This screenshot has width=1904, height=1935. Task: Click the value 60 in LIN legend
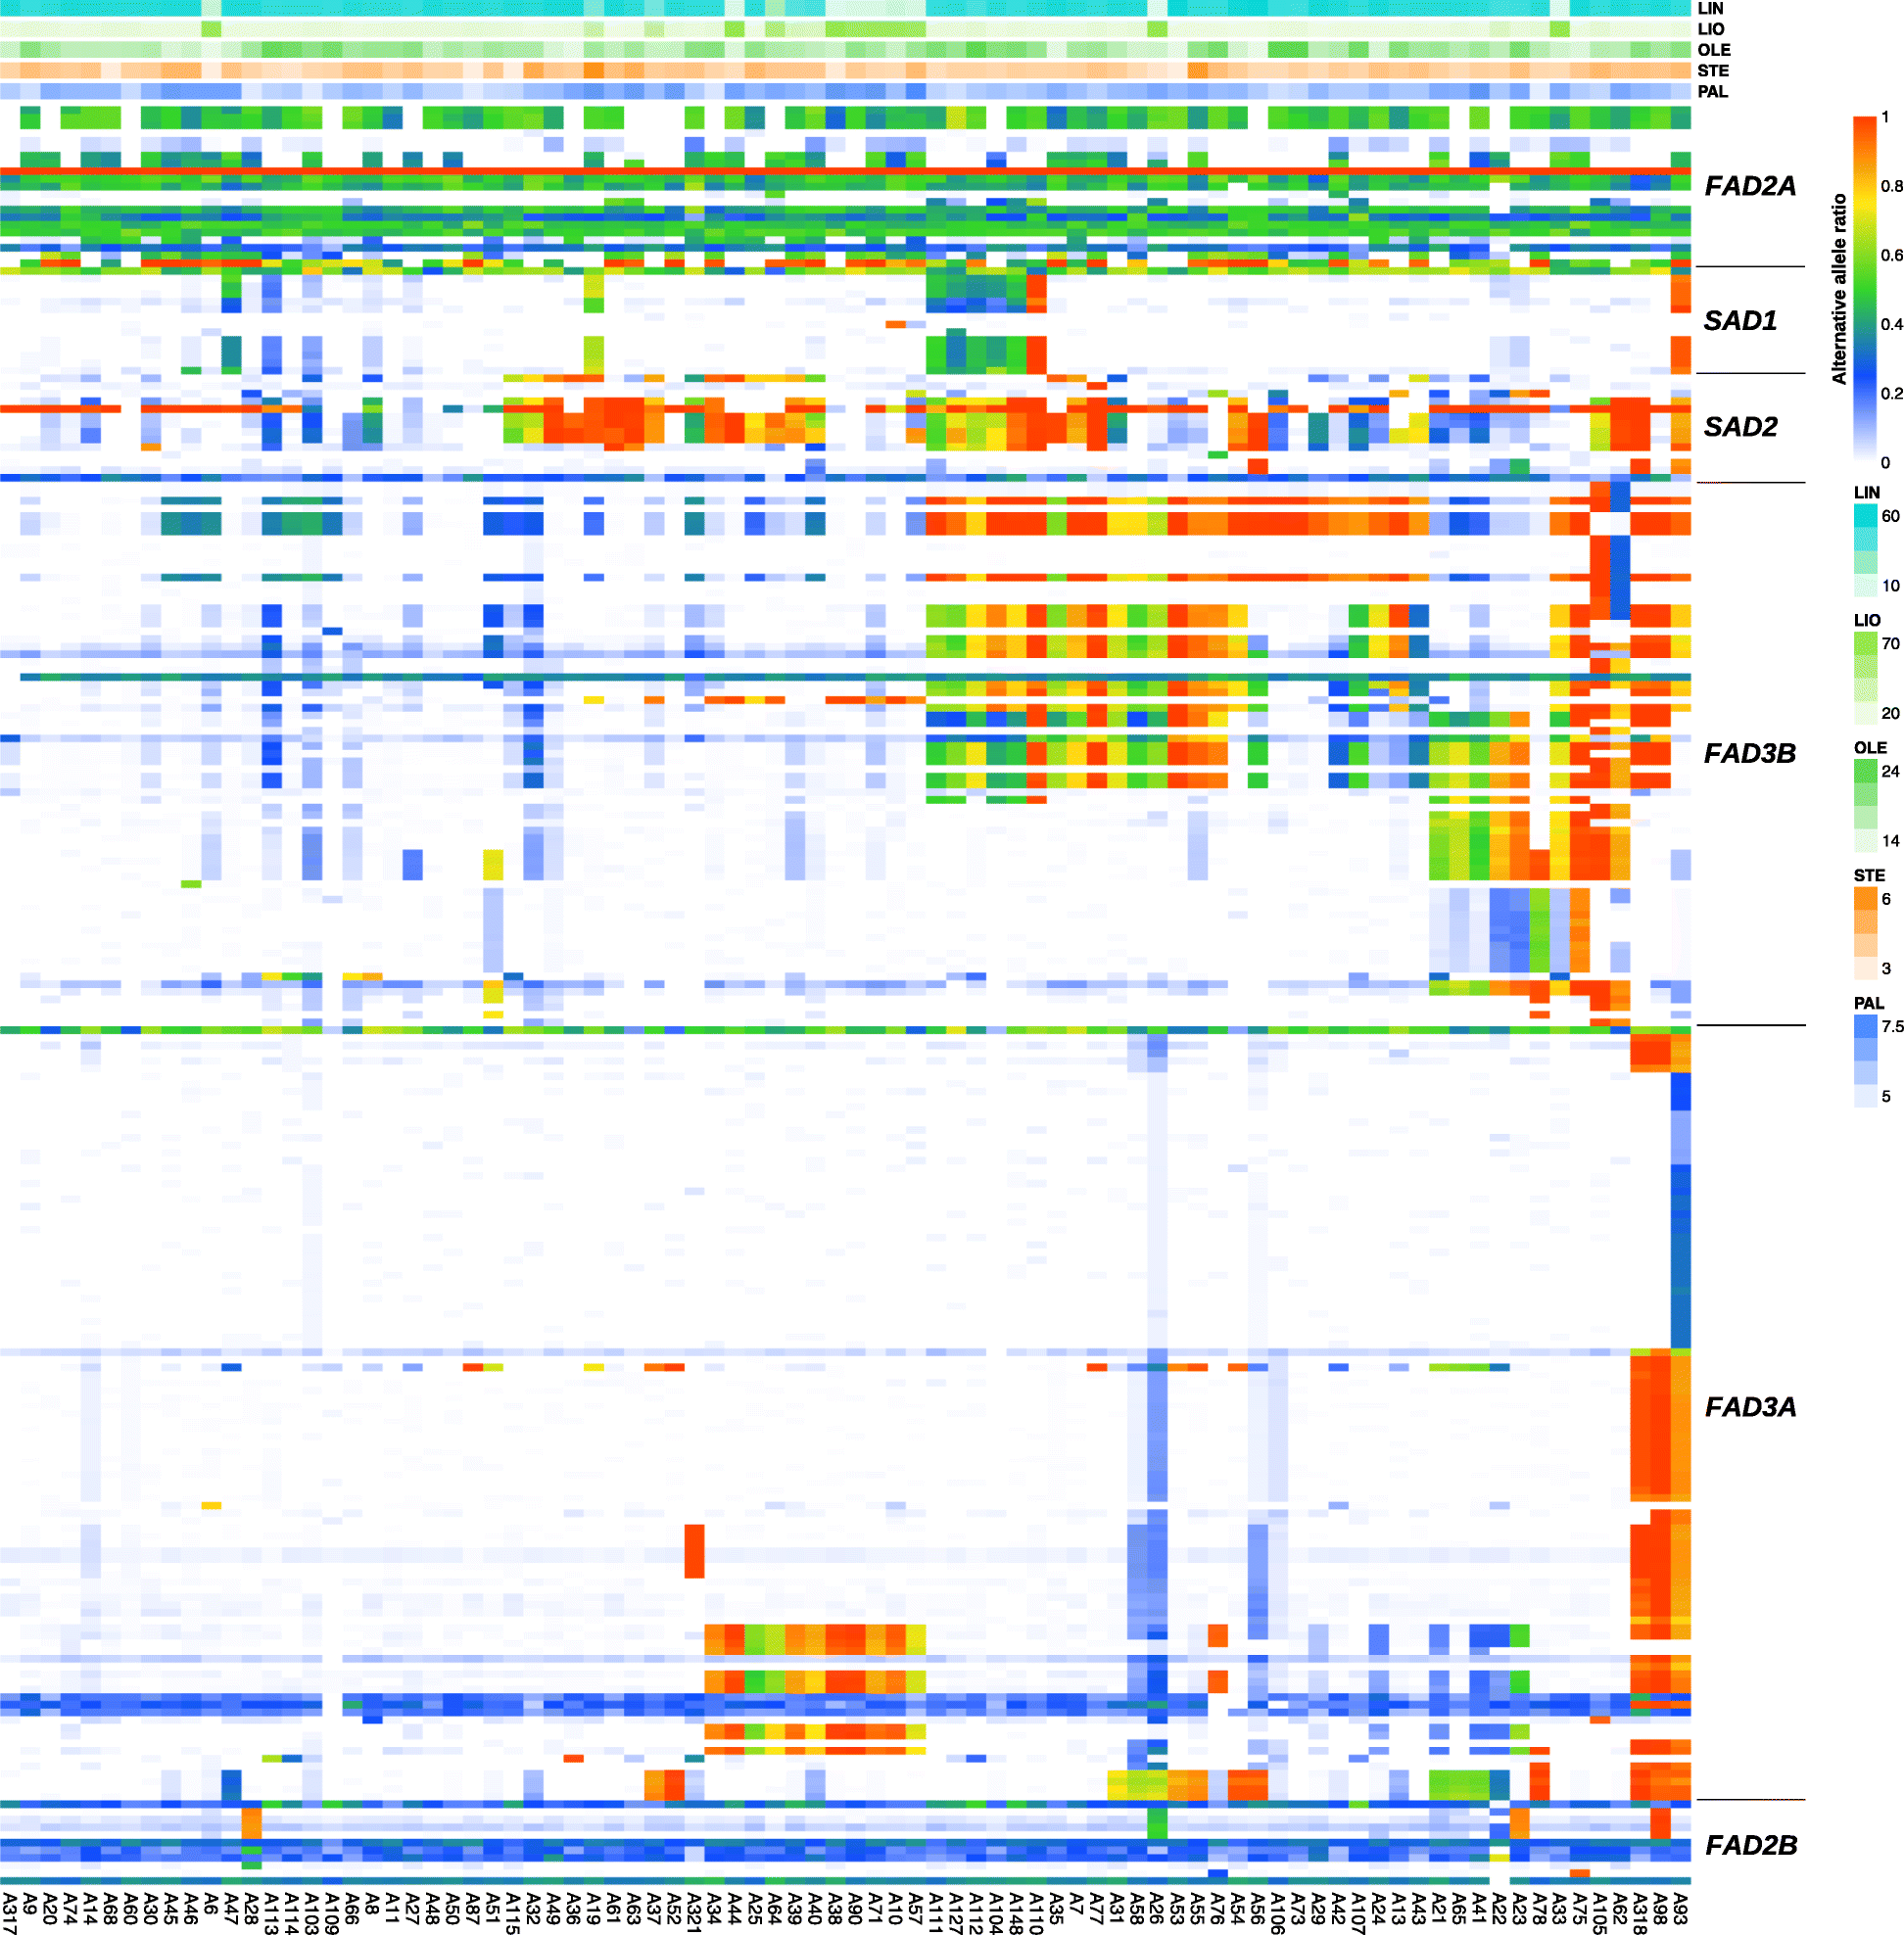(1890, 517)
